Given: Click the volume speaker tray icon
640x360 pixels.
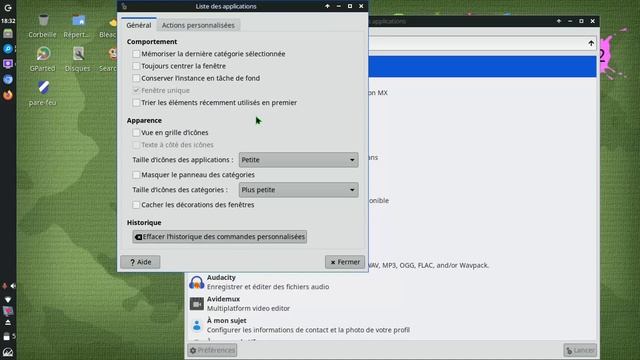Looking at the screenshot, I should pos(13,286).
